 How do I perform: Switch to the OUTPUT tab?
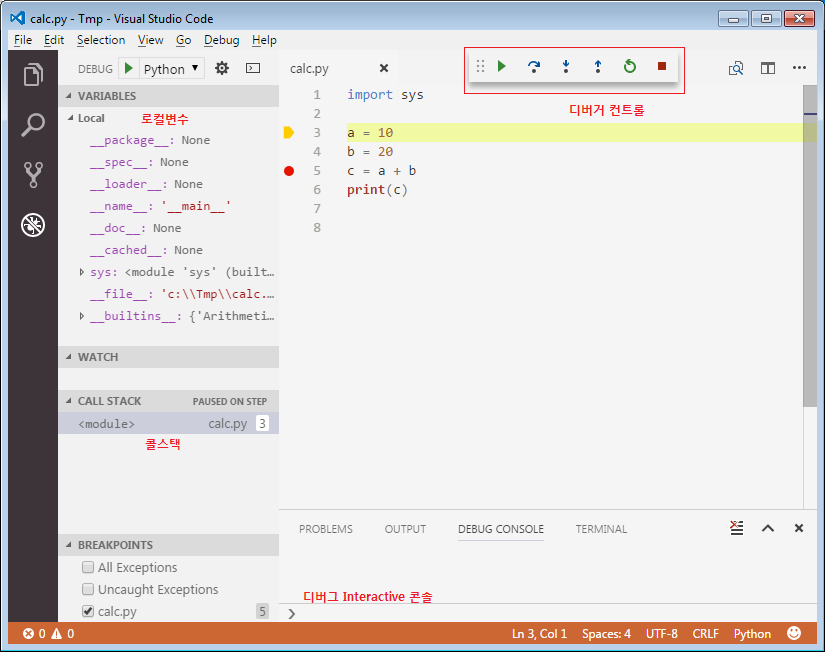pos(405,529)
